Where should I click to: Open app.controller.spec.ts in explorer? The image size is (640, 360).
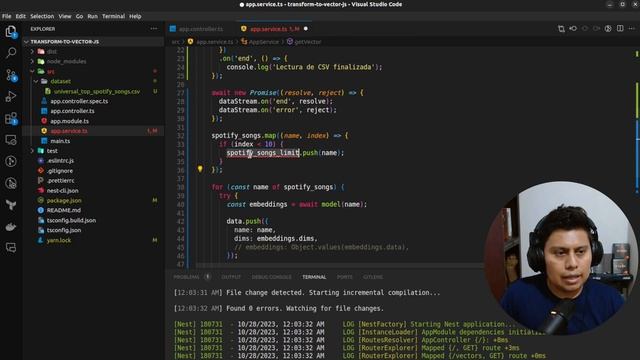pos(79,101)
